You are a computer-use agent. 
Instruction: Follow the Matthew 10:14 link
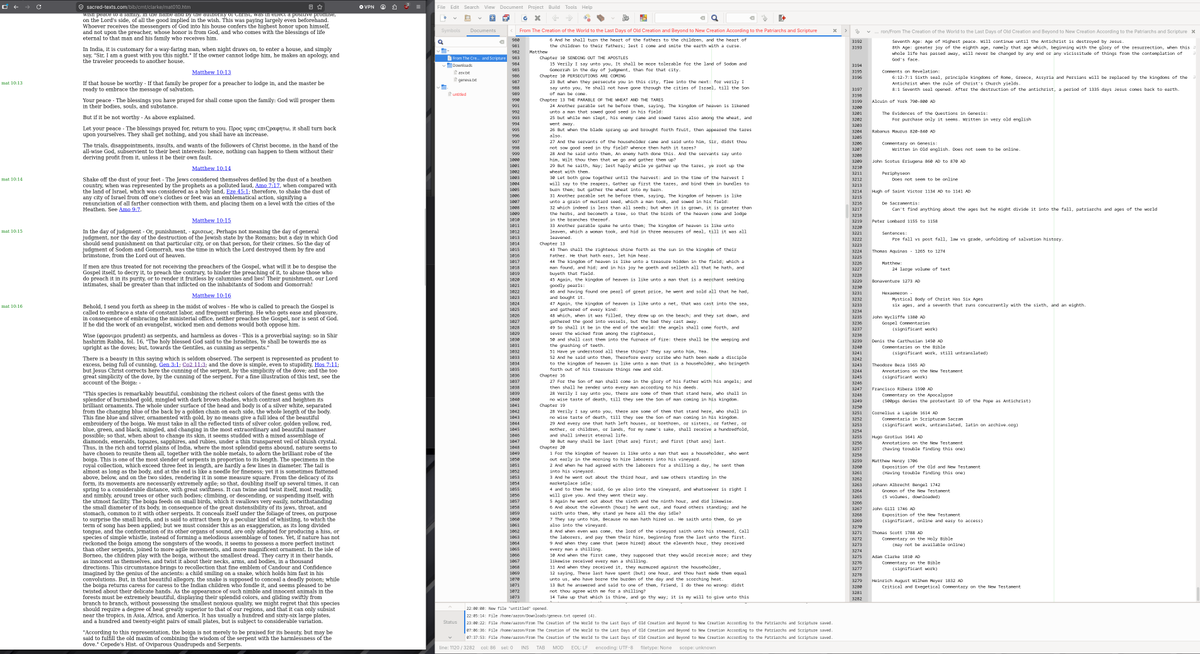pyautogui.click(x=211, y=170)
